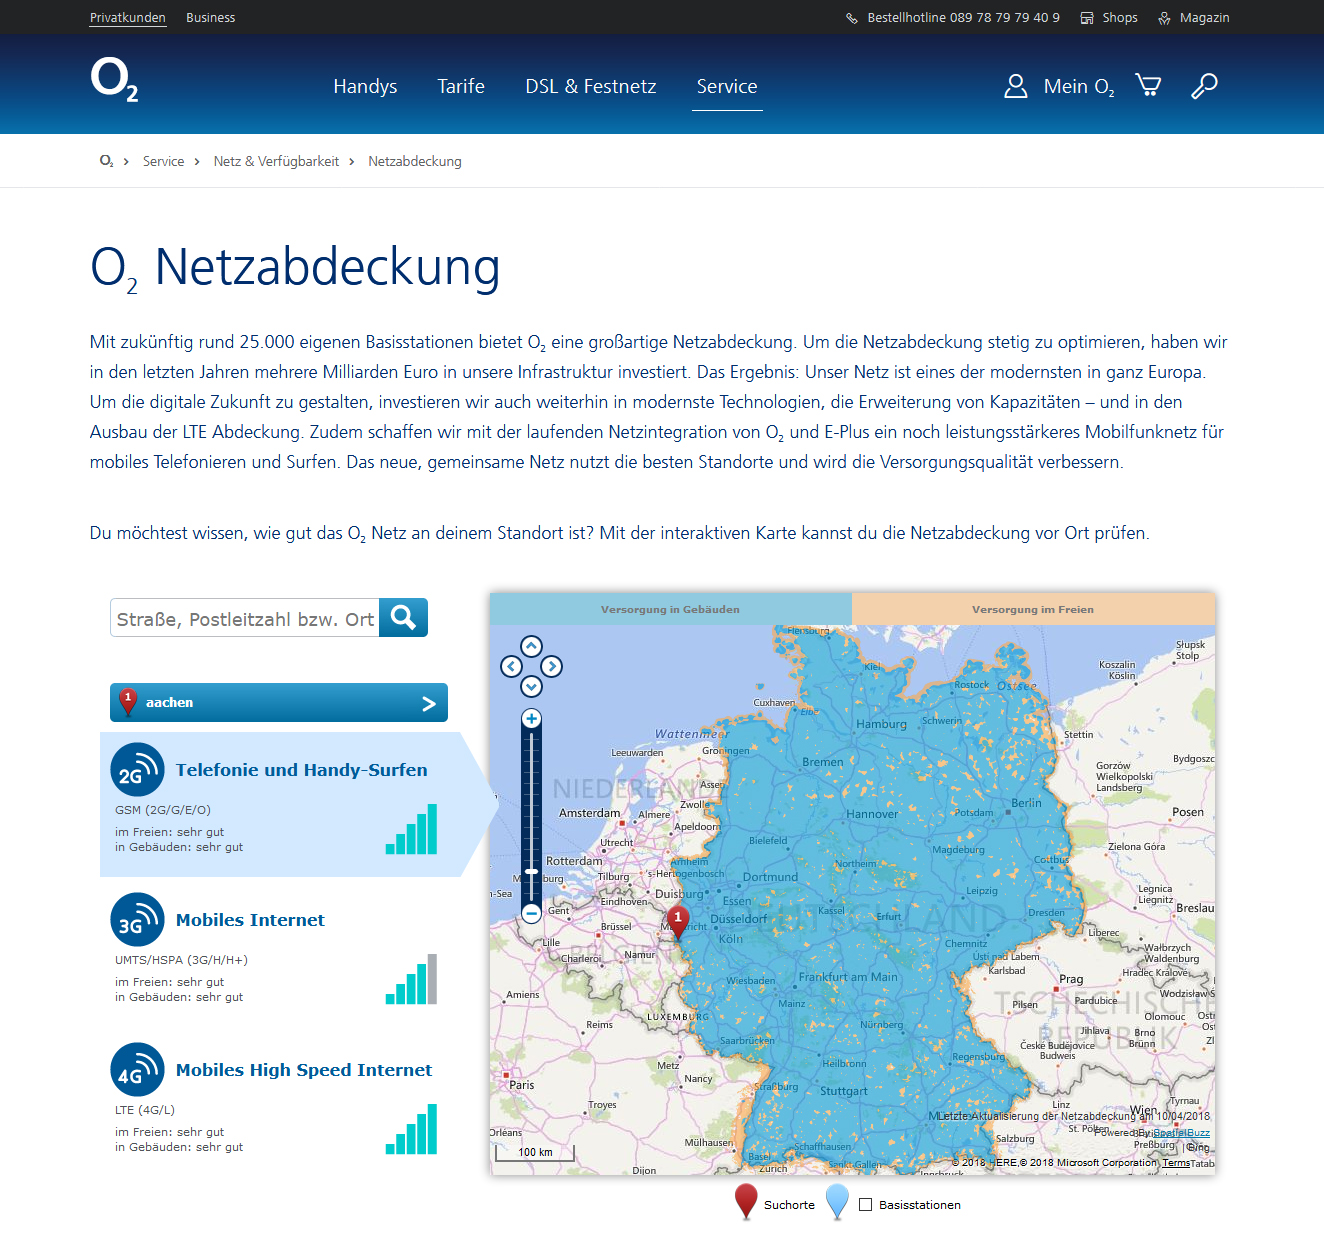This screenshot has width=1324, height=1260.
Task: Pan the map left
Action: (x=511, y=666)
